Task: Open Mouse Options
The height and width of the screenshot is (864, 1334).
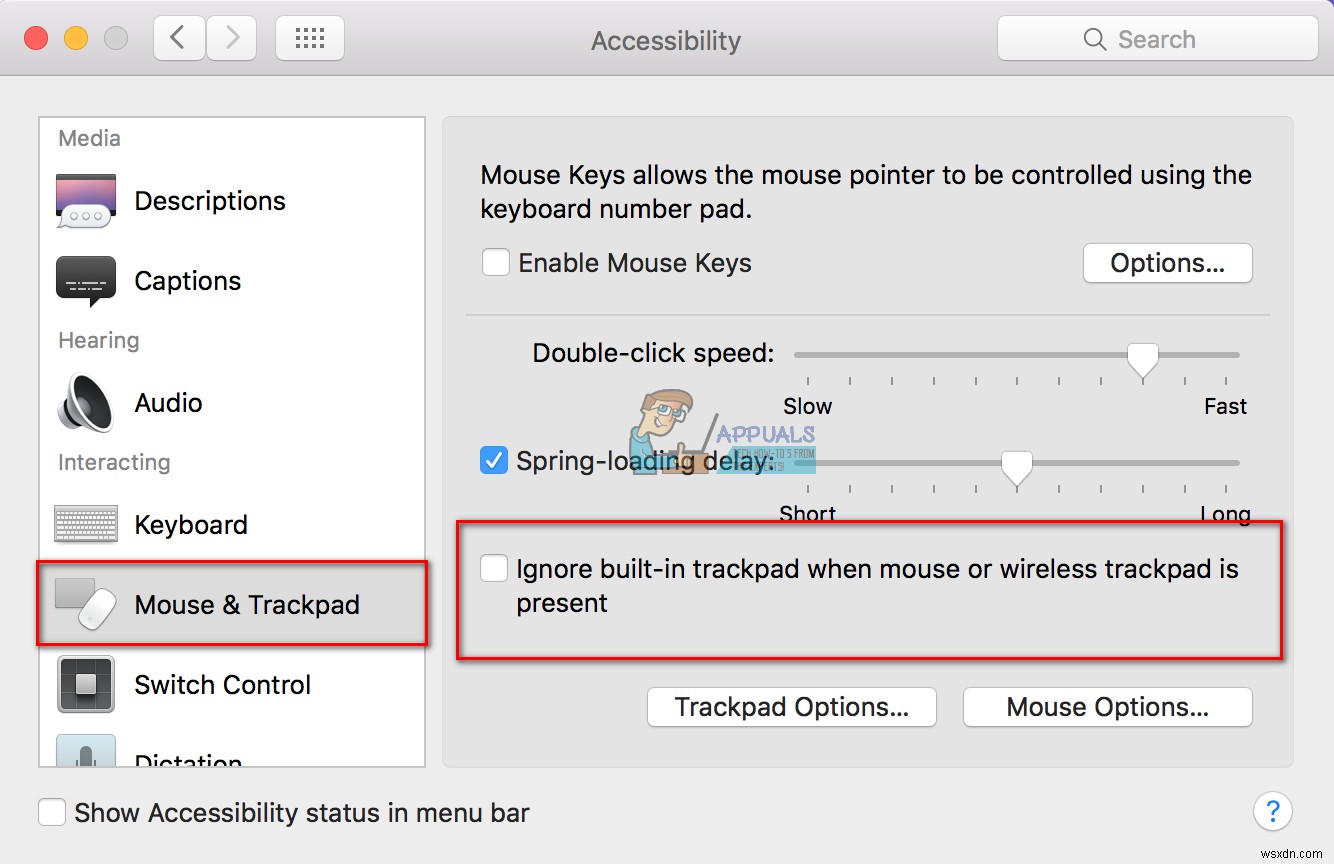Action: [x=1107, y=707]
